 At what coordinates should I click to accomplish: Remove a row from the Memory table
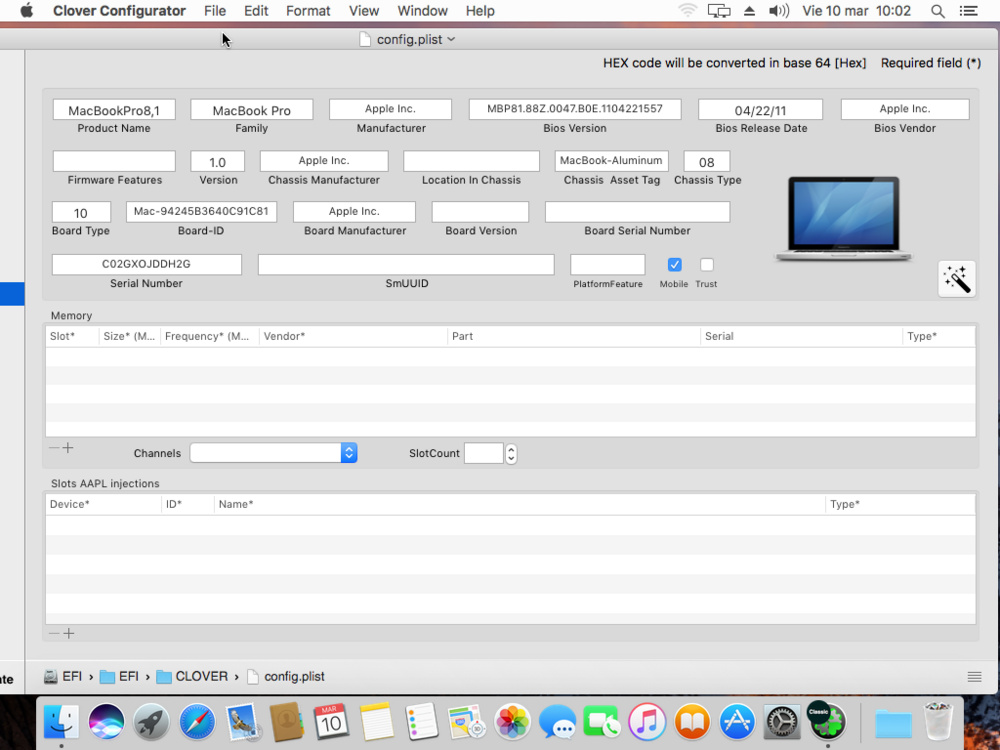coord(54,448)
